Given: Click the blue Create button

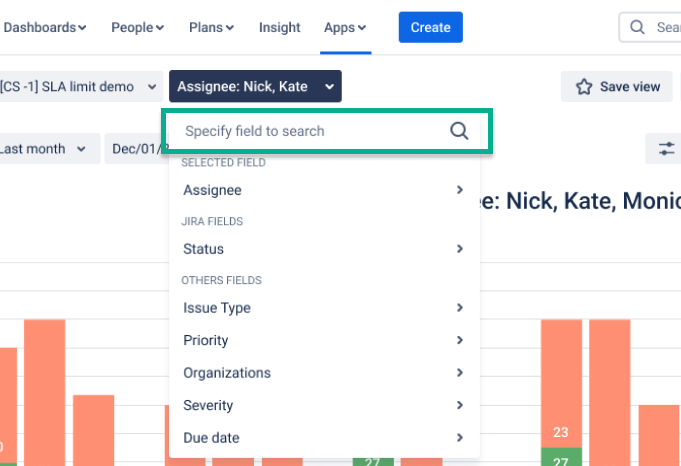Looking at the screenshot, I should pos(430,28).
